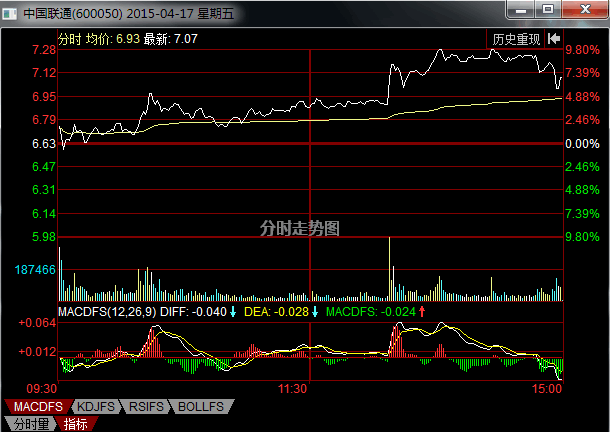Click the 09:30 opening time marker
The height and width of the screenshot is (432, 610).
tap(40, 388)
